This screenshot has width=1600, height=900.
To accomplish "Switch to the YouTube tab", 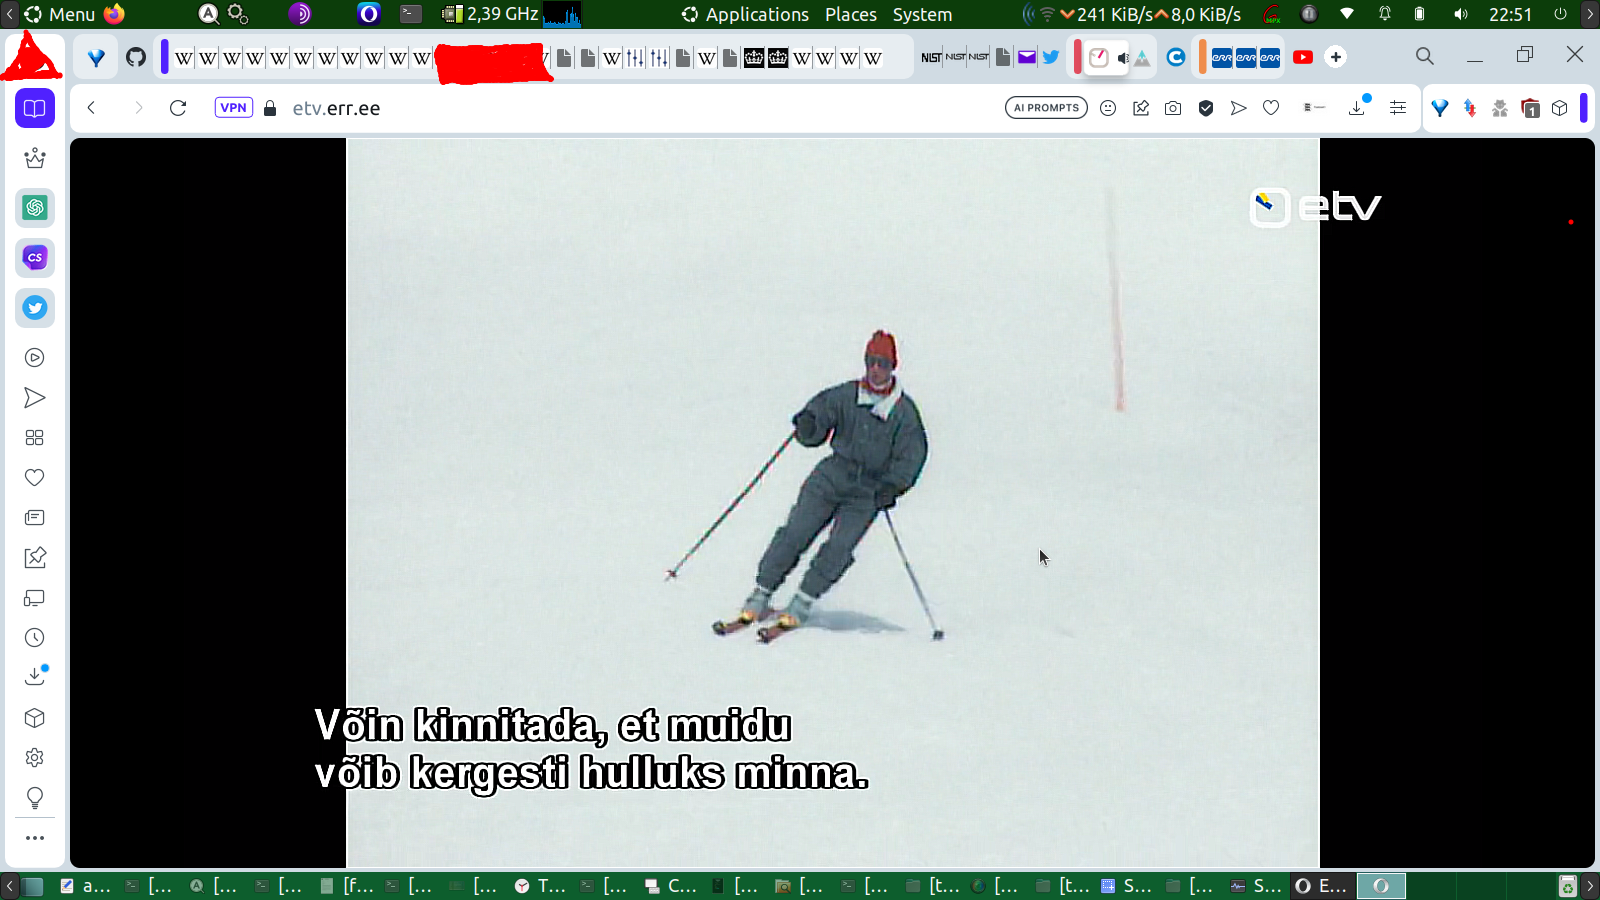I will pyautogui.click(x=1303, y=57).
